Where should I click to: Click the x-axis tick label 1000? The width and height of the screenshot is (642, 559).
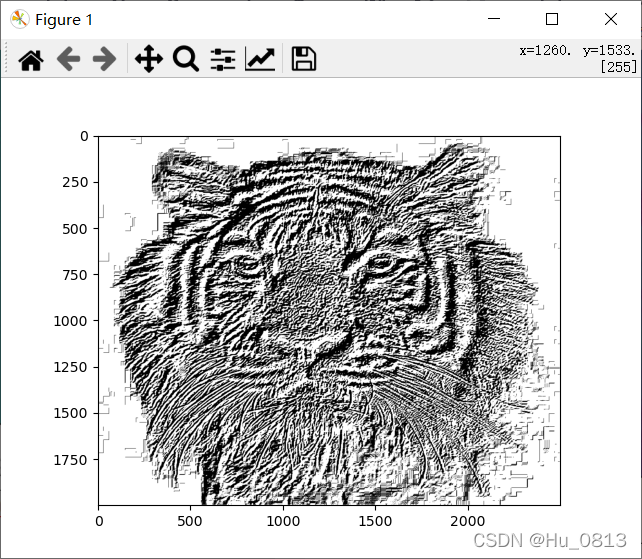click(283, 521)
